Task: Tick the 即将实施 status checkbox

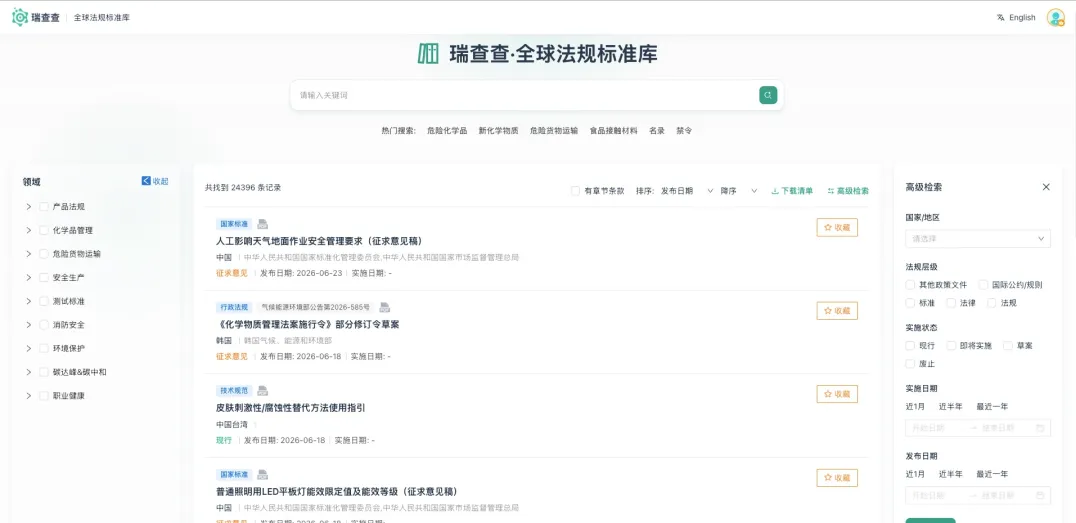Action: click(x=950, y=345)
